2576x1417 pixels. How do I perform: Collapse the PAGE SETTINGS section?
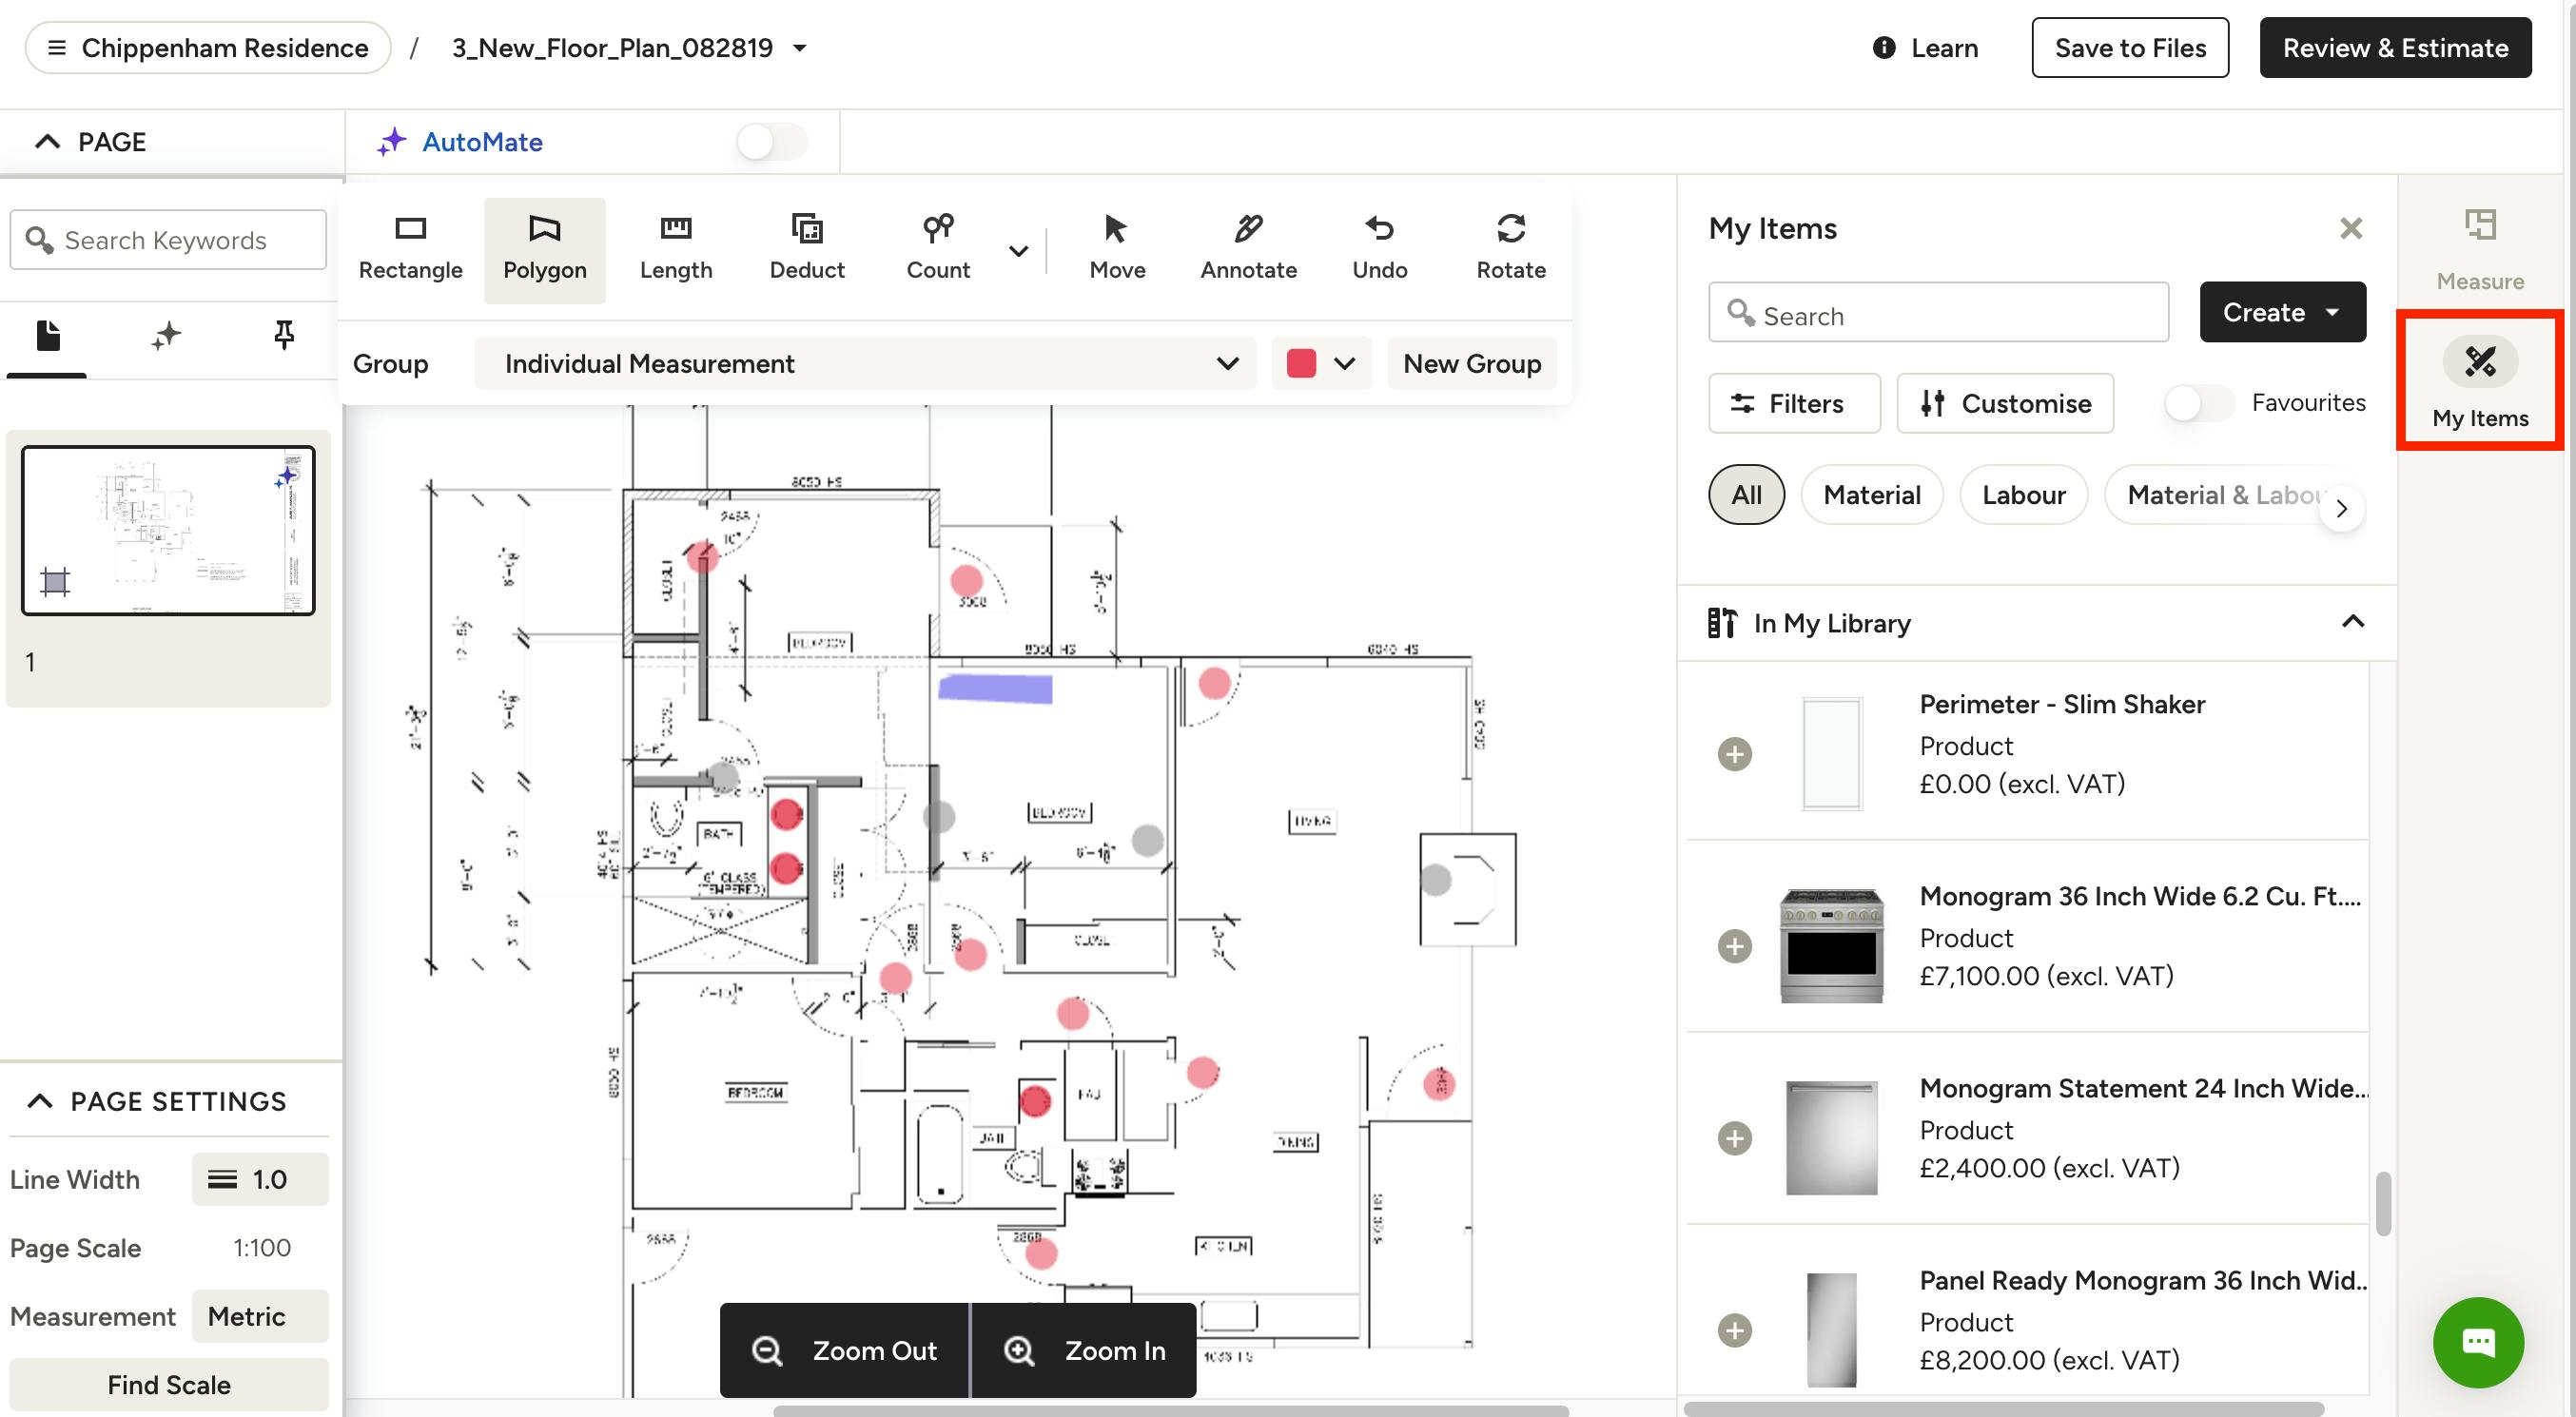[39, 1101]
